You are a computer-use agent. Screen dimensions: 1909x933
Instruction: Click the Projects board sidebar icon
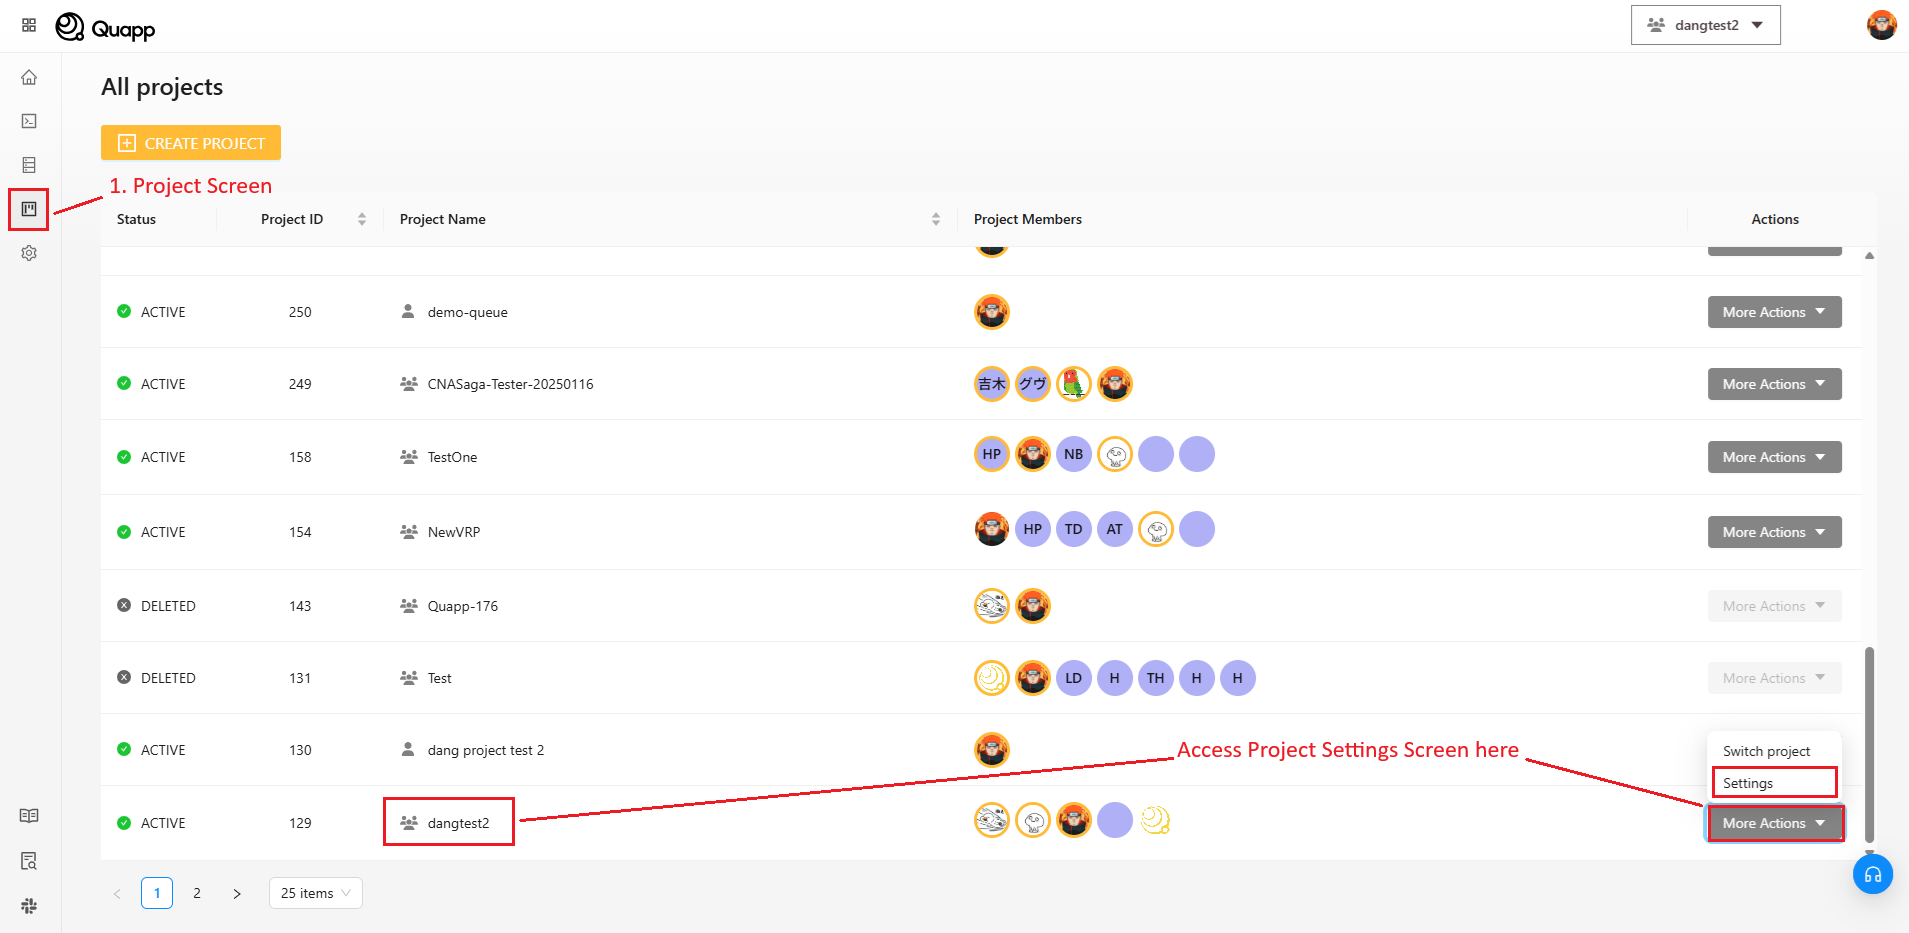(x=29, y=209)
